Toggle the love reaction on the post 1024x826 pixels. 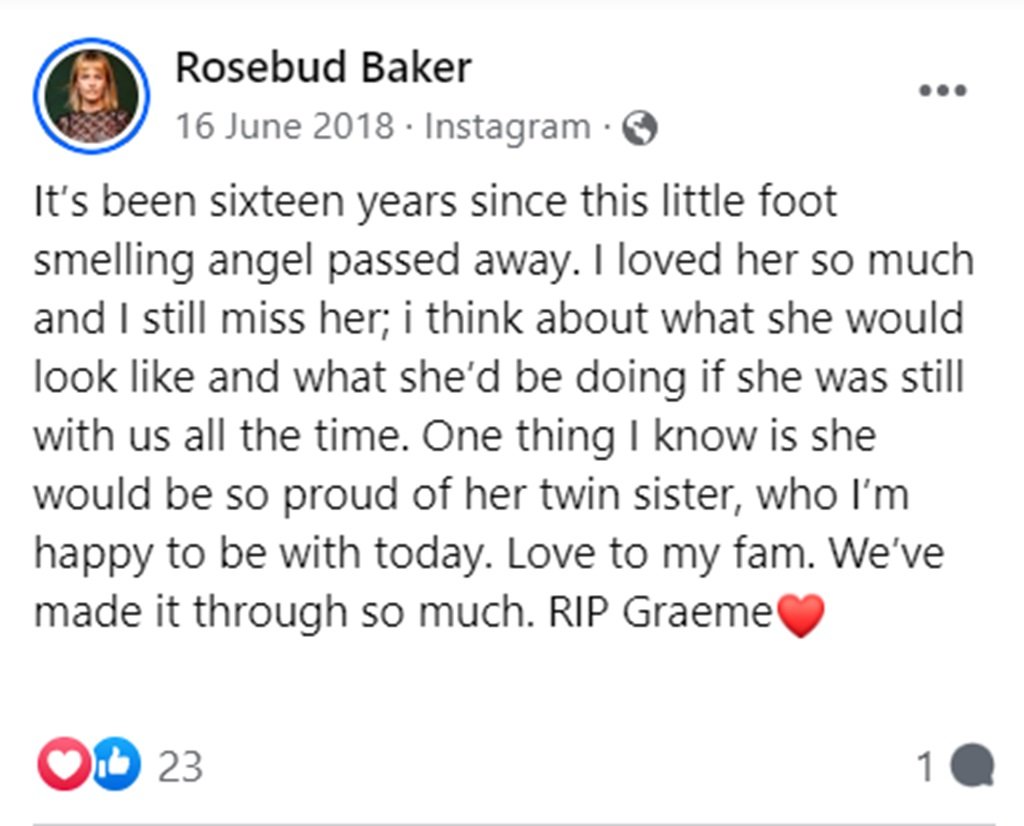click(x=66, y=763)
